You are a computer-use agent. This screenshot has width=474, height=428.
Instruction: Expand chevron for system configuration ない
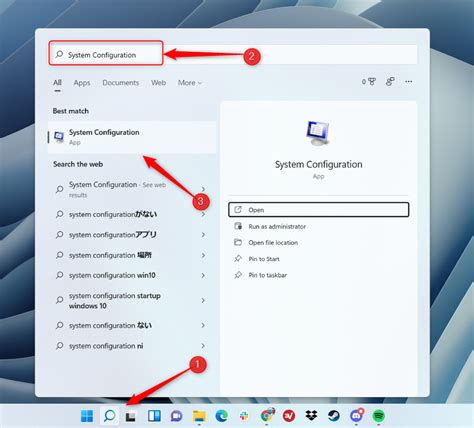[203, 325]
